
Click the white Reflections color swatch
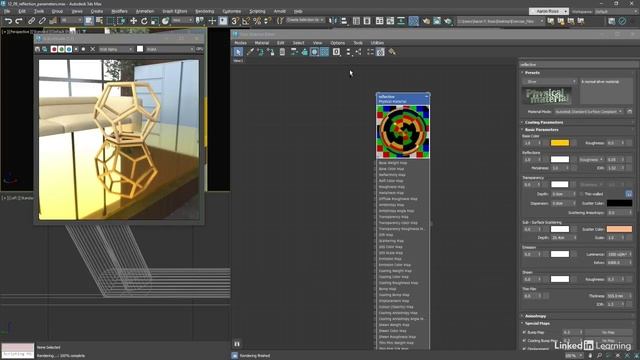tap(560, 159)
